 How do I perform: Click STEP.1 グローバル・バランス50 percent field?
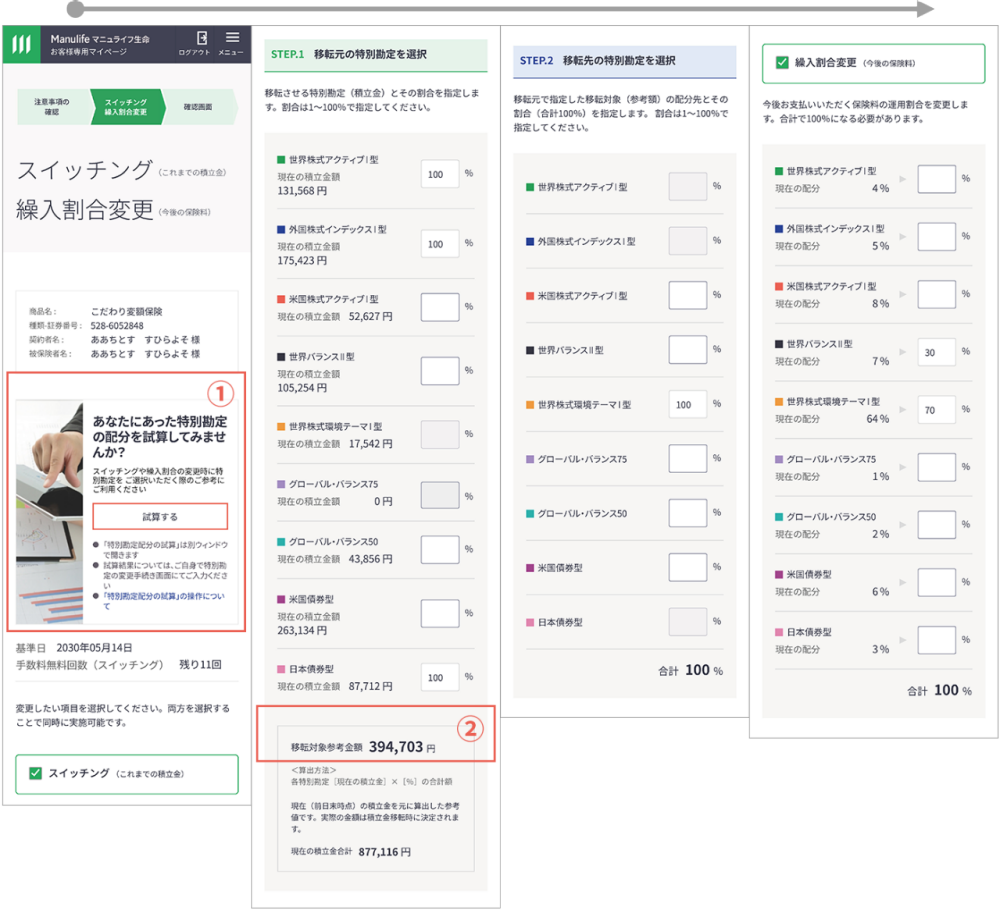(440, 550)
